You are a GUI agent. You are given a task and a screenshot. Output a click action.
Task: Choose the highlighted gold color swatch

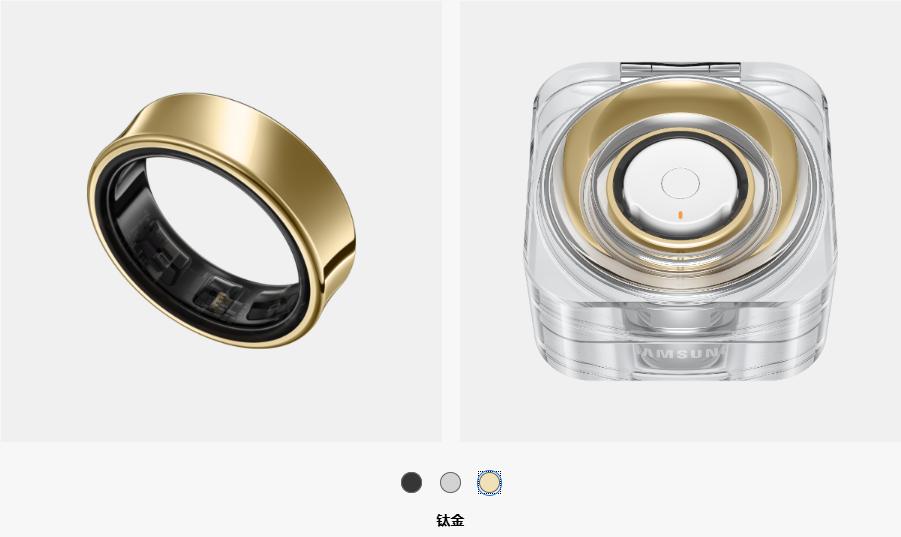click(x=490, y=482)
